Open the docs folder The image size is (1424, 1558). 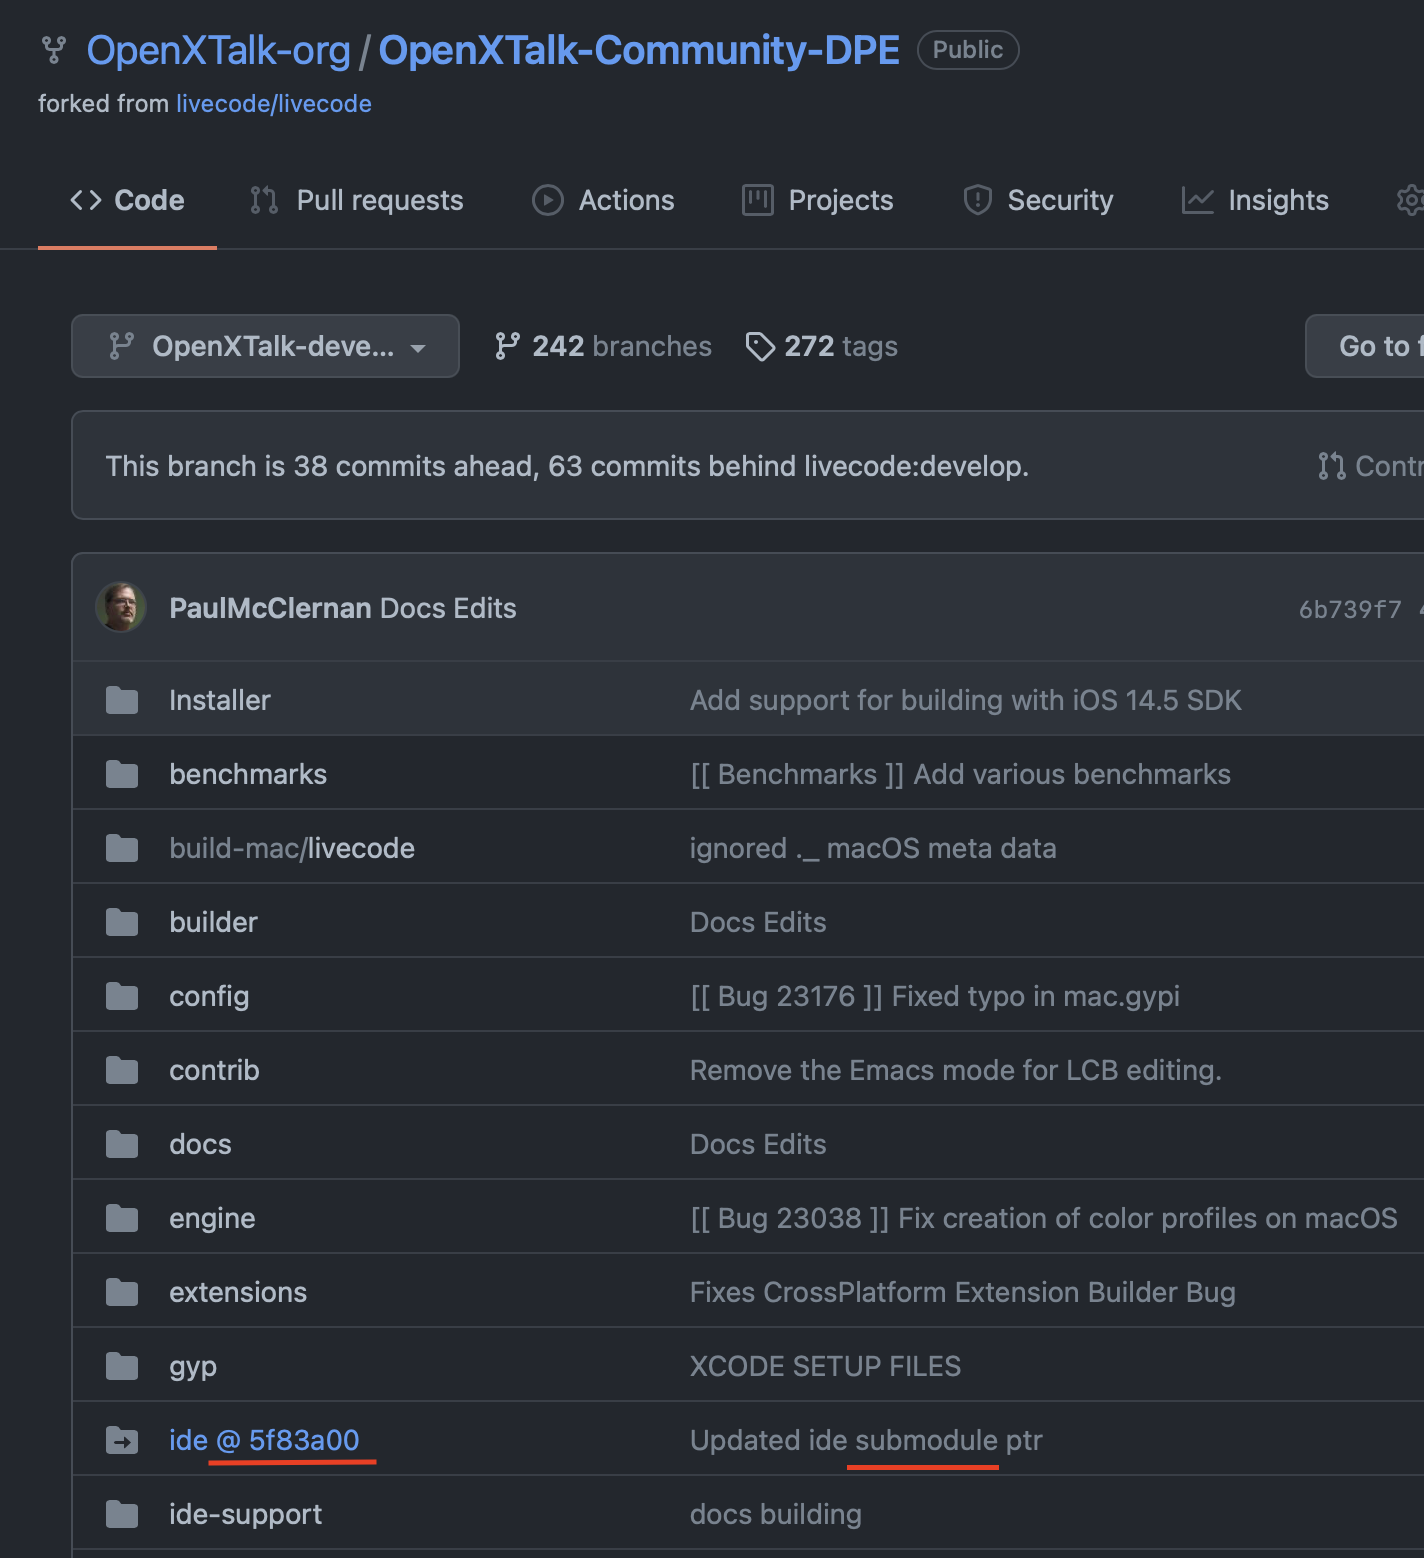point(200,1144)
